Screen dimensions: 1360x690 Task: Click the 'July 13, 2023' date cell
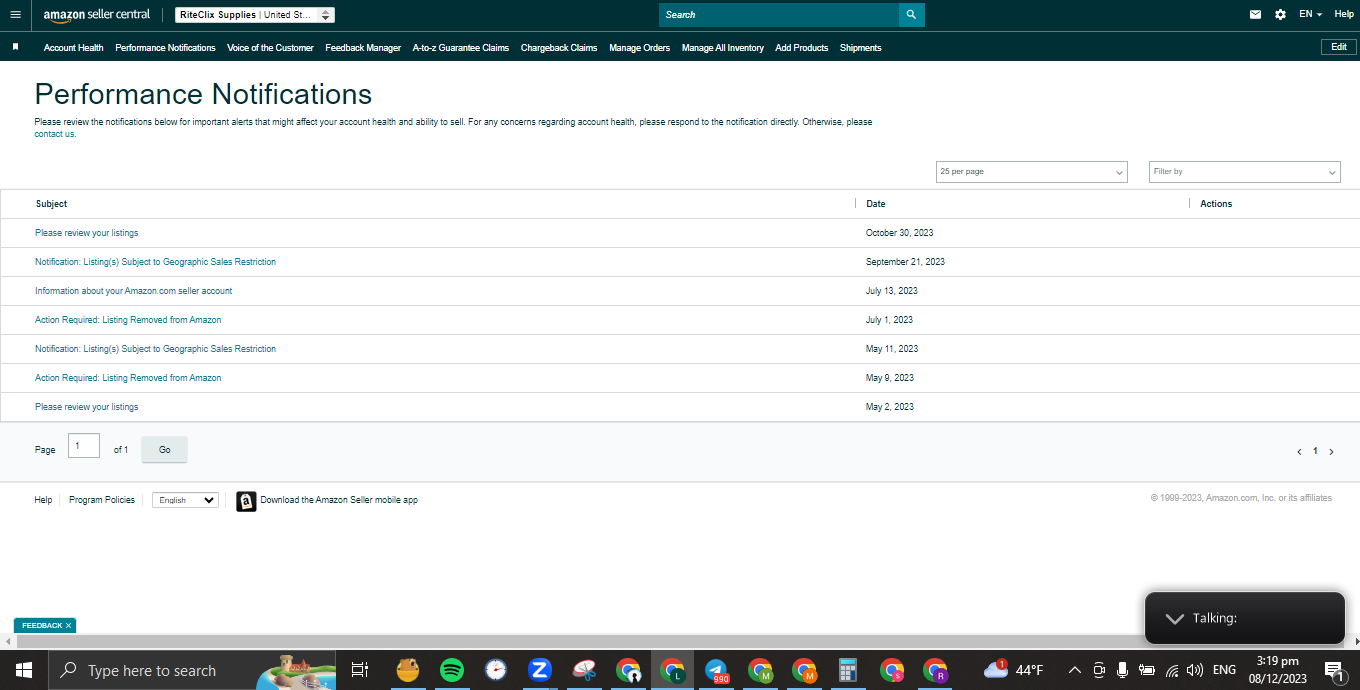tap(892, 291)
